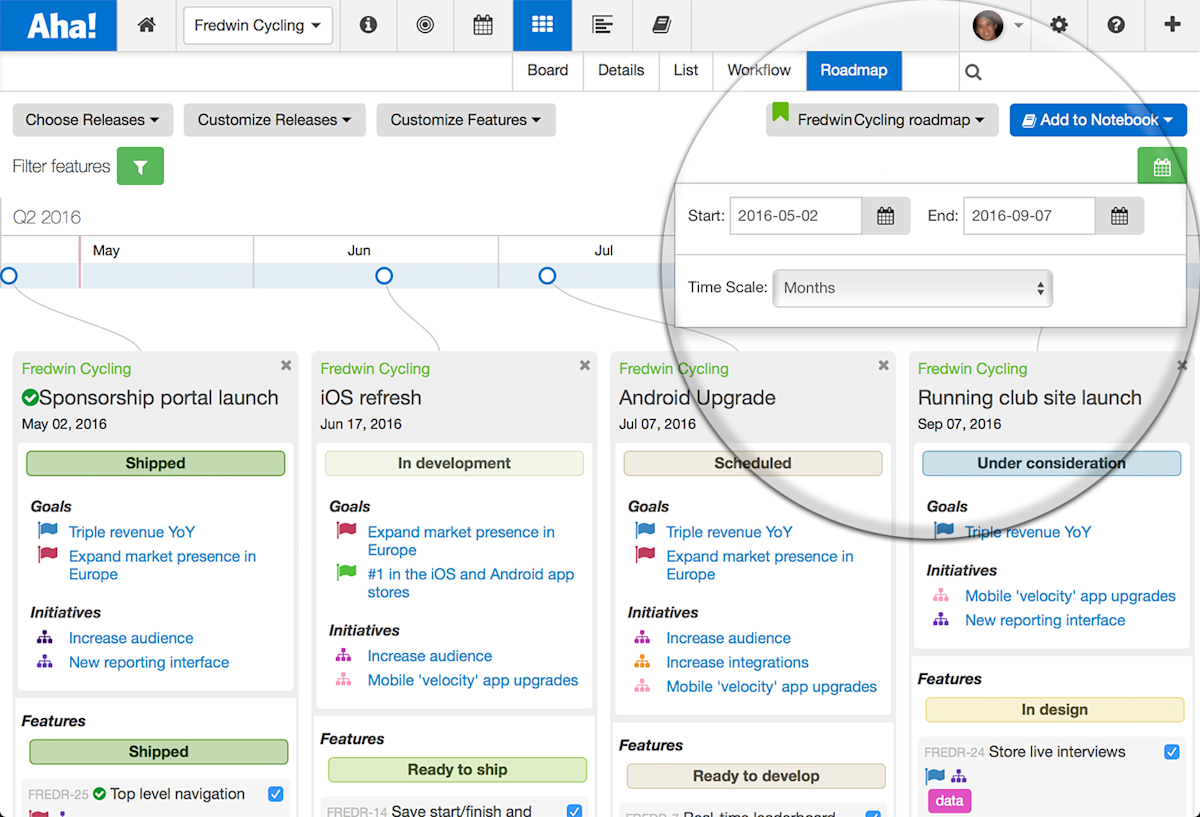The image size is (1200, 817).
Task: Toggle checkbox for Top level navigation feature
Action: (276, 794)
